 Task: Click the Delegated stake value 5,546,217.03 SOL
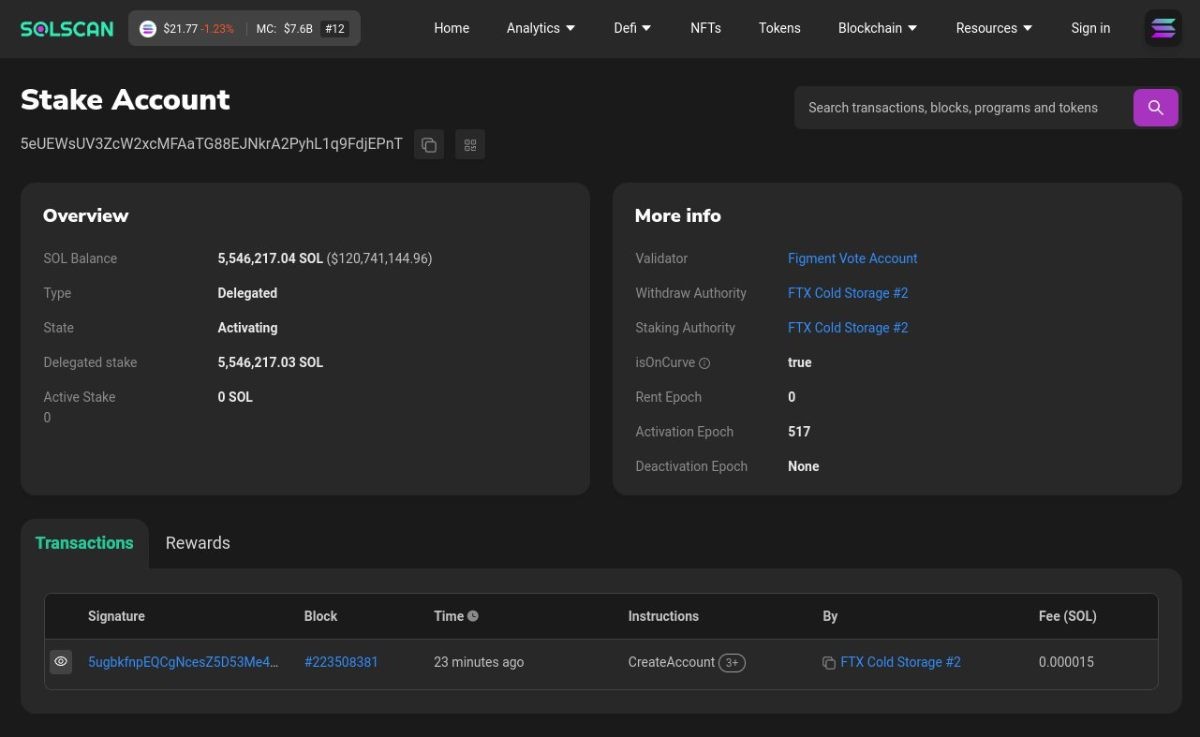point(270,362)
